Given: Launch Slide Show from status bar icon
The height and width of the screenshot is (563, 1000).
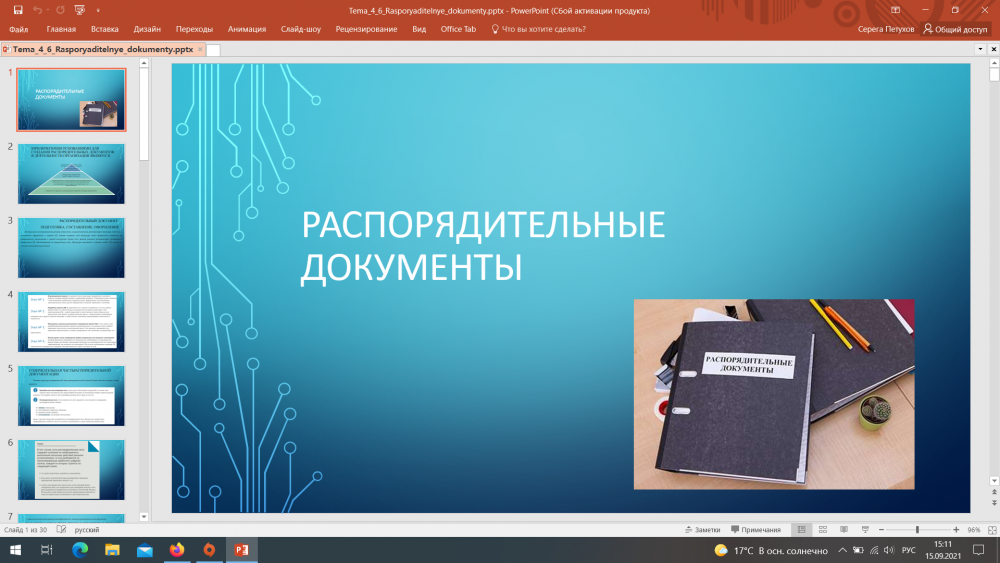Looking at the screenshot, I should coord(862,529).
